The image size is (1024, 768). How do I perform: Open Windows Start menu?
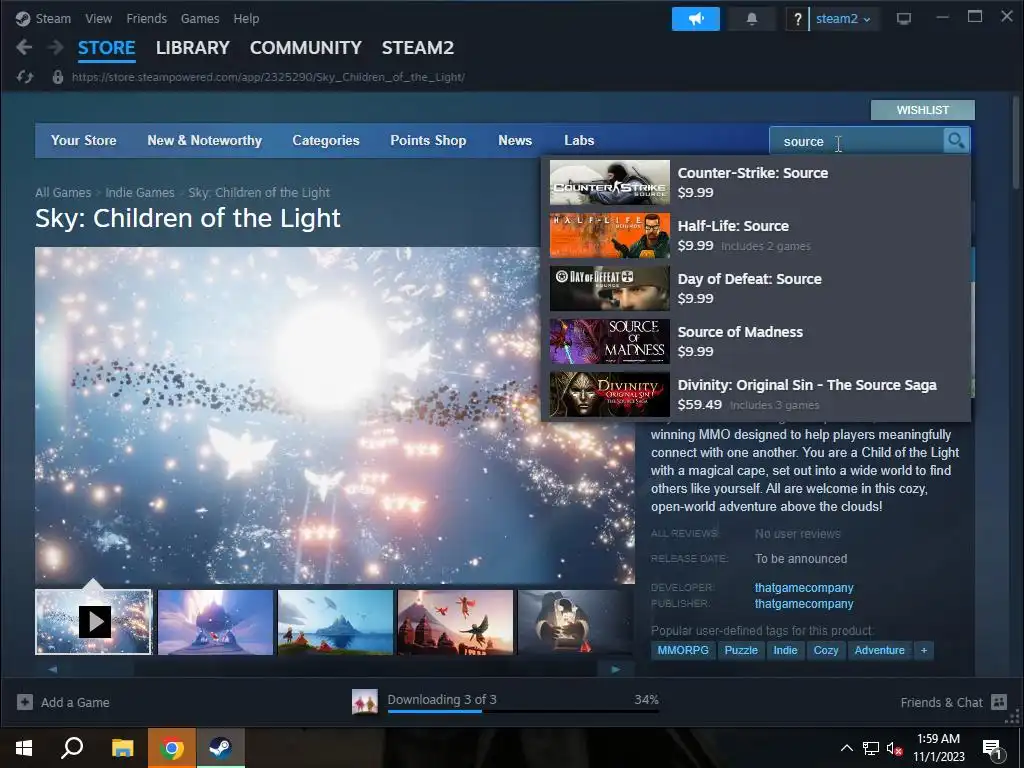[x=24, y=748]
